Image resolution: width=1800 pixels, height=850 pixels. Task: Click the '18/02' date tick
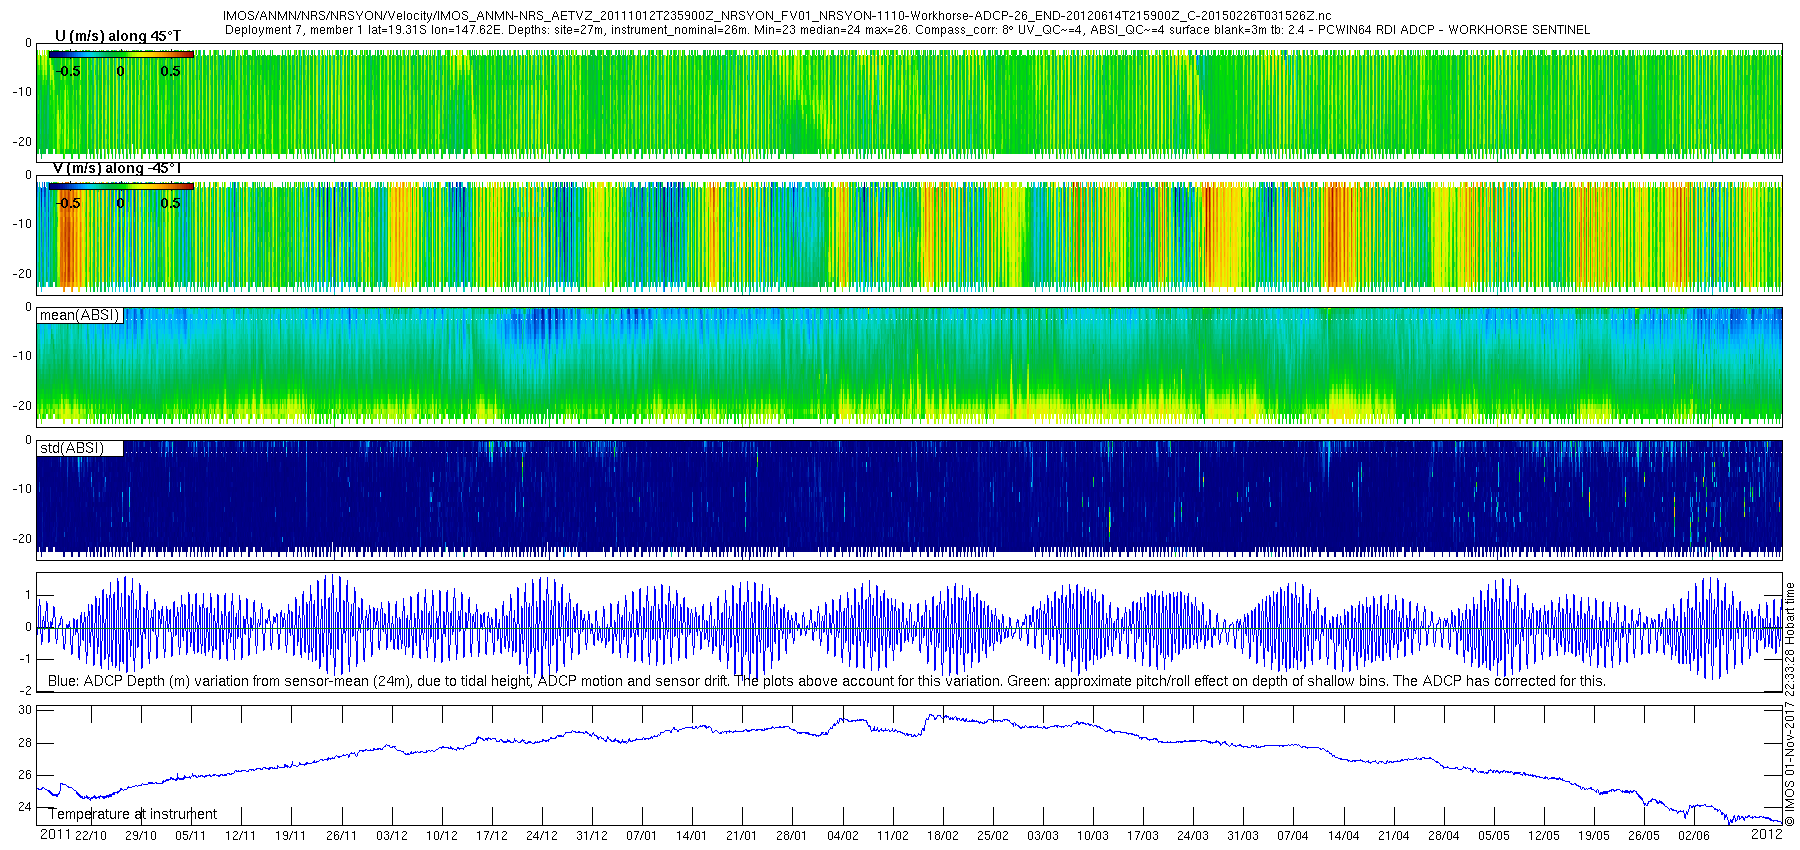pyautogui.click(x=943, y=836)
